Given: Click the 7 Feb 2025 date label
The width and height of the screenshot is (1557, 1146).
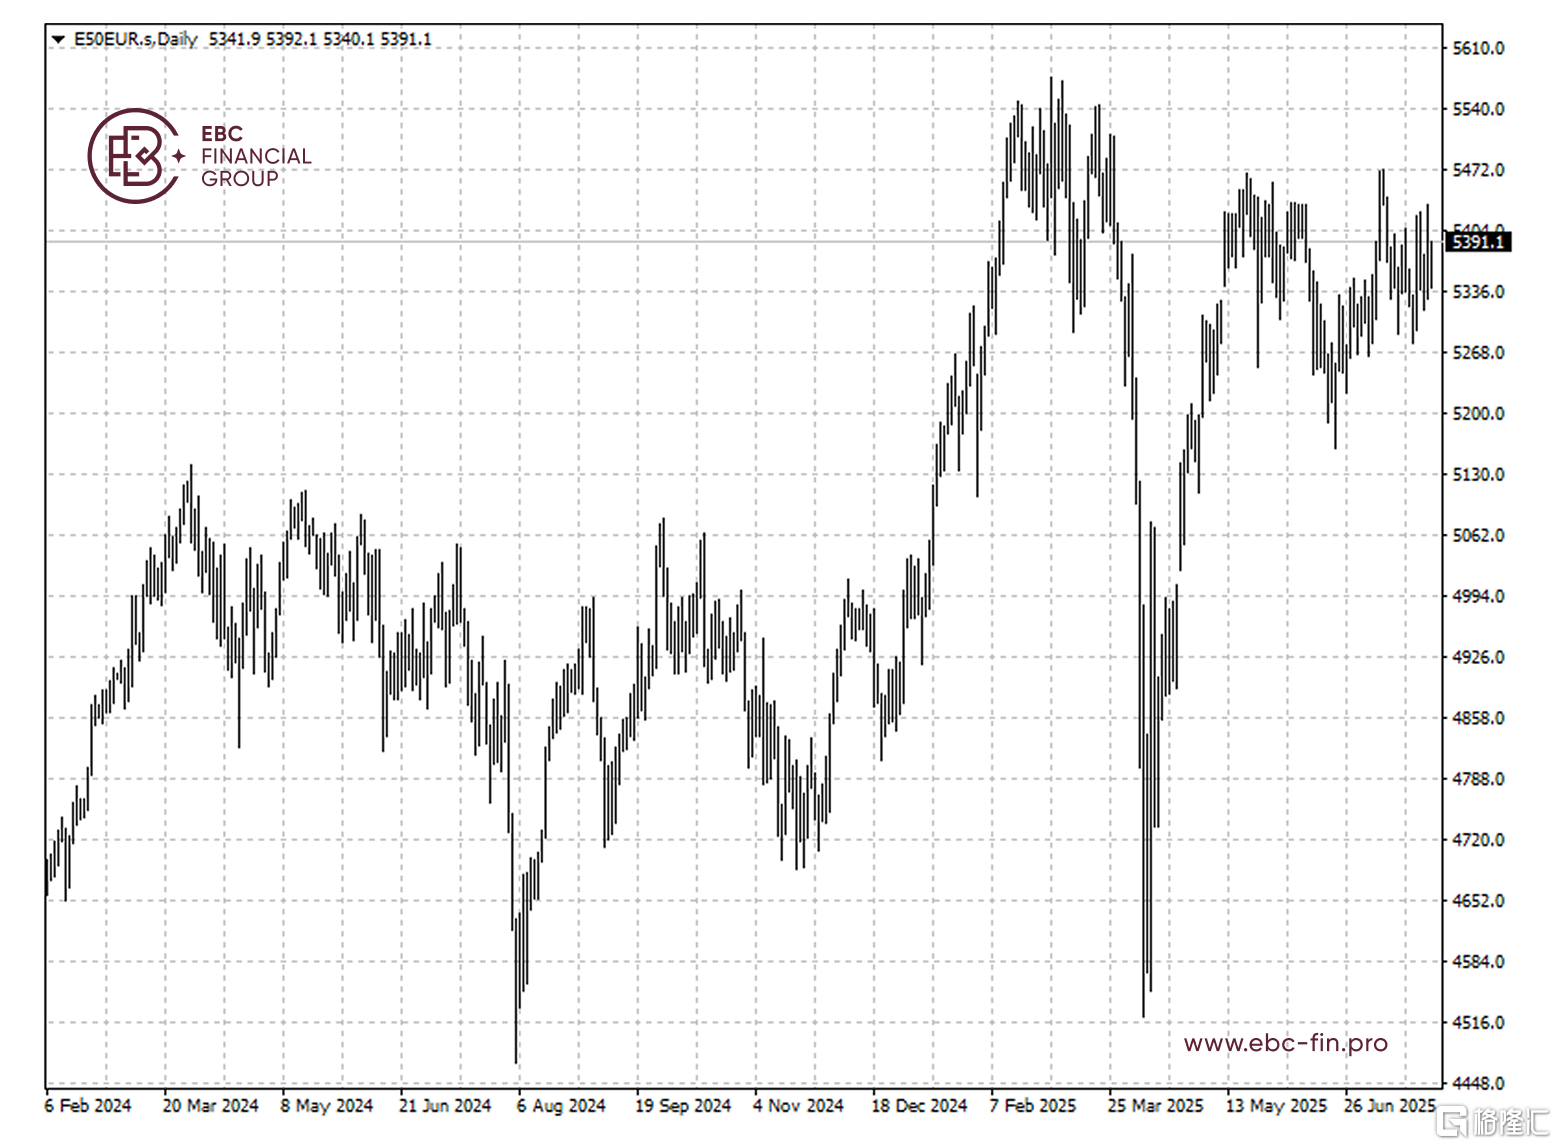Looking at the screenshot, I should coord(1033,1106).
